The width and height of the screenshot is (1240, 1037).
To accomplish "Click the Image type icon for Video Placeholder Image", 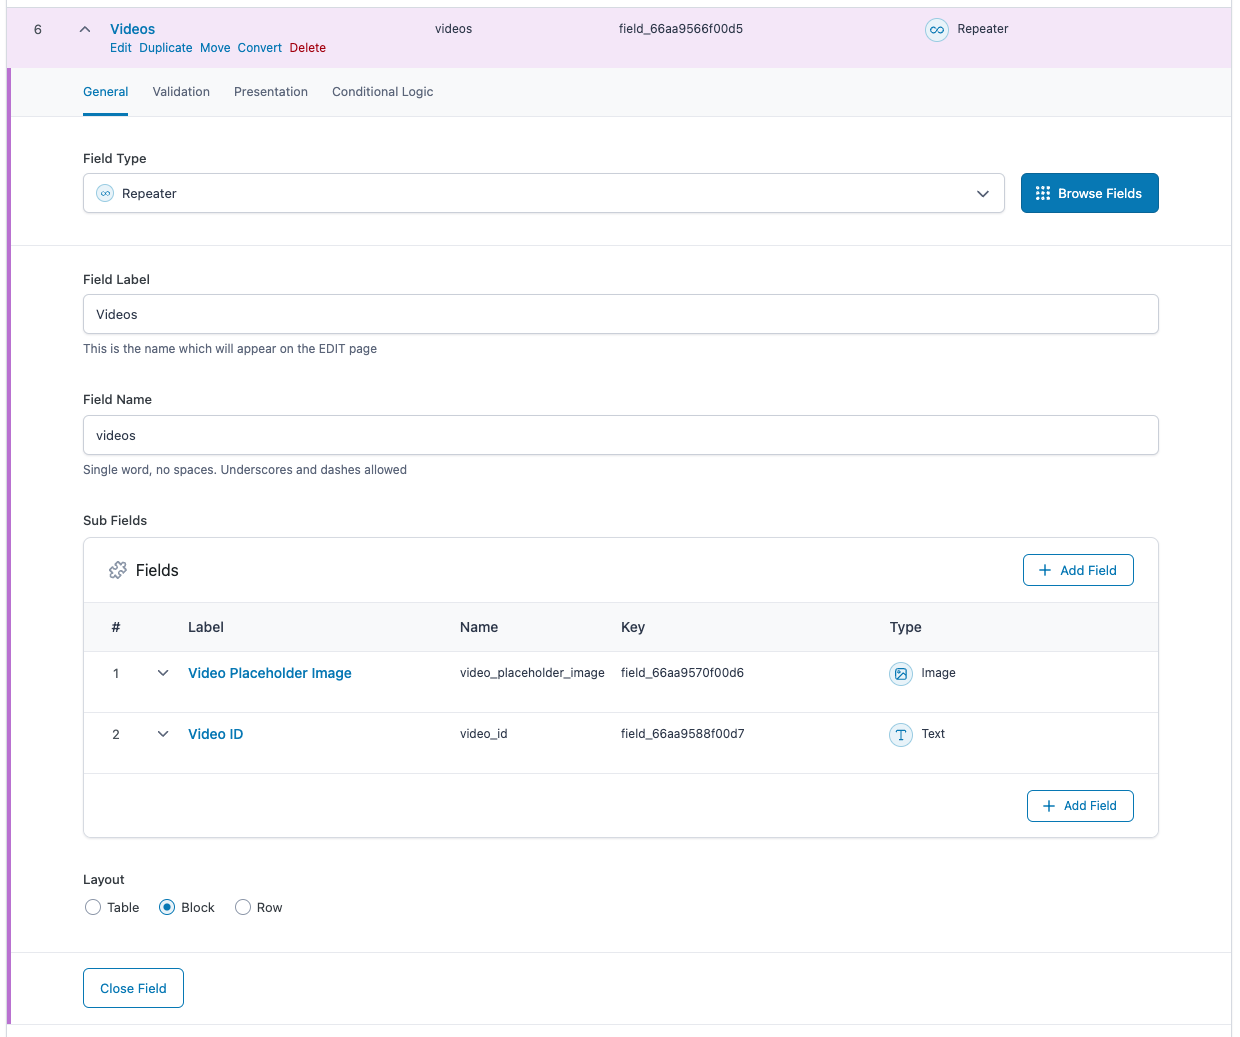I will (901, 674).
